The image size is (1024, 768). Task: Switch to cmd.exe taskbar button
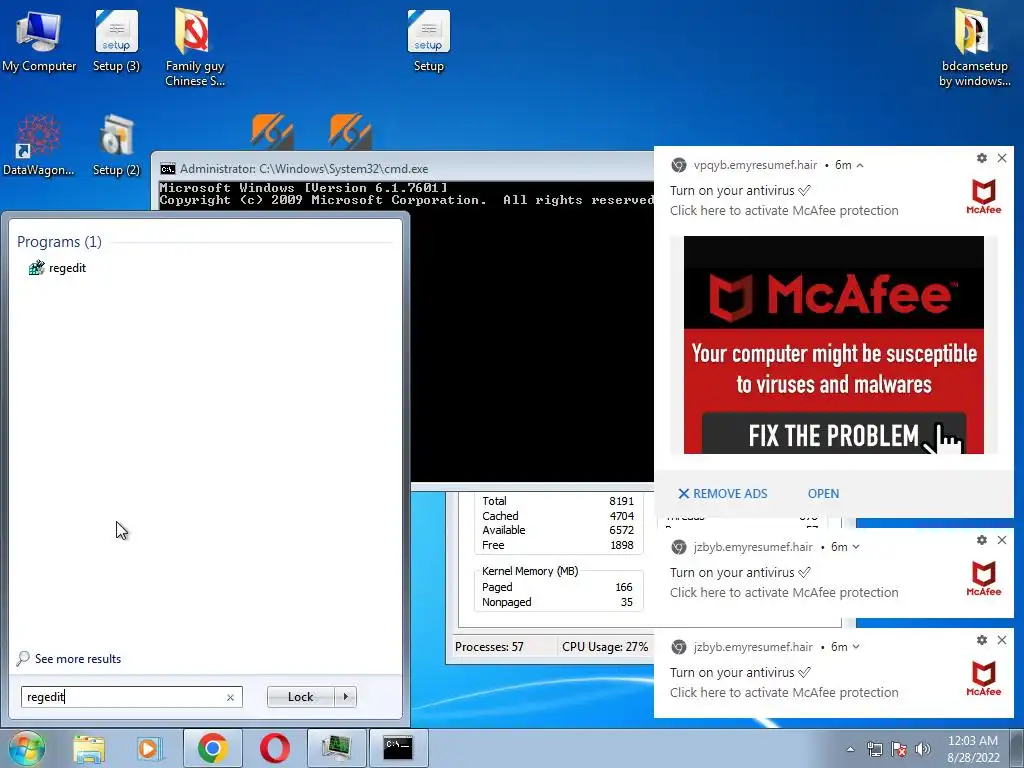coord(398,748)
